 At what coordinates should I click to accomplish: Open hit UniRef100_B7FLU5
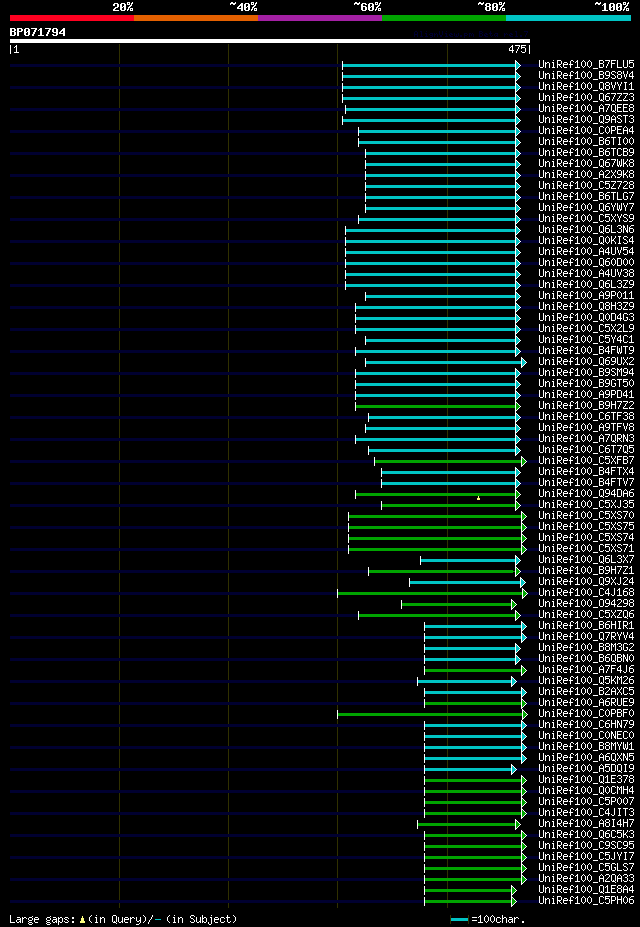(x=586, y=64)
